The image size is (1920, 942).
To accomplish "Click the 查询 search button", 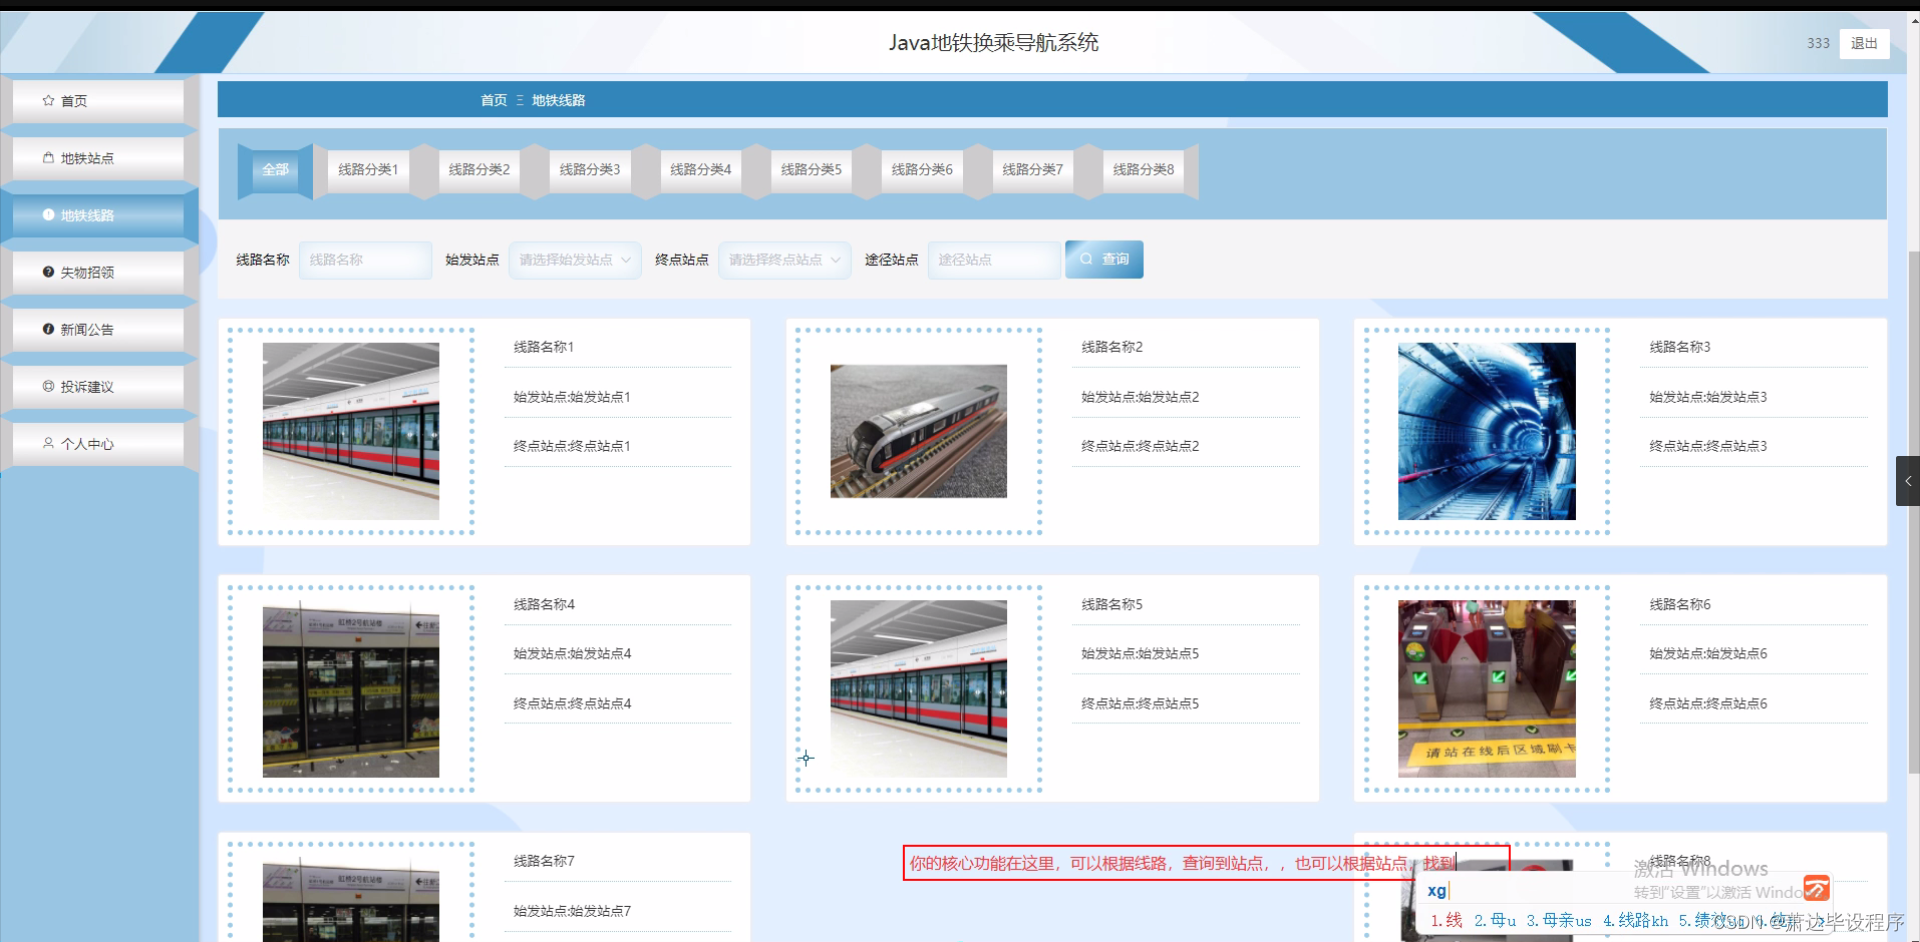I will pyautogui.click(x=1104, y=259).
